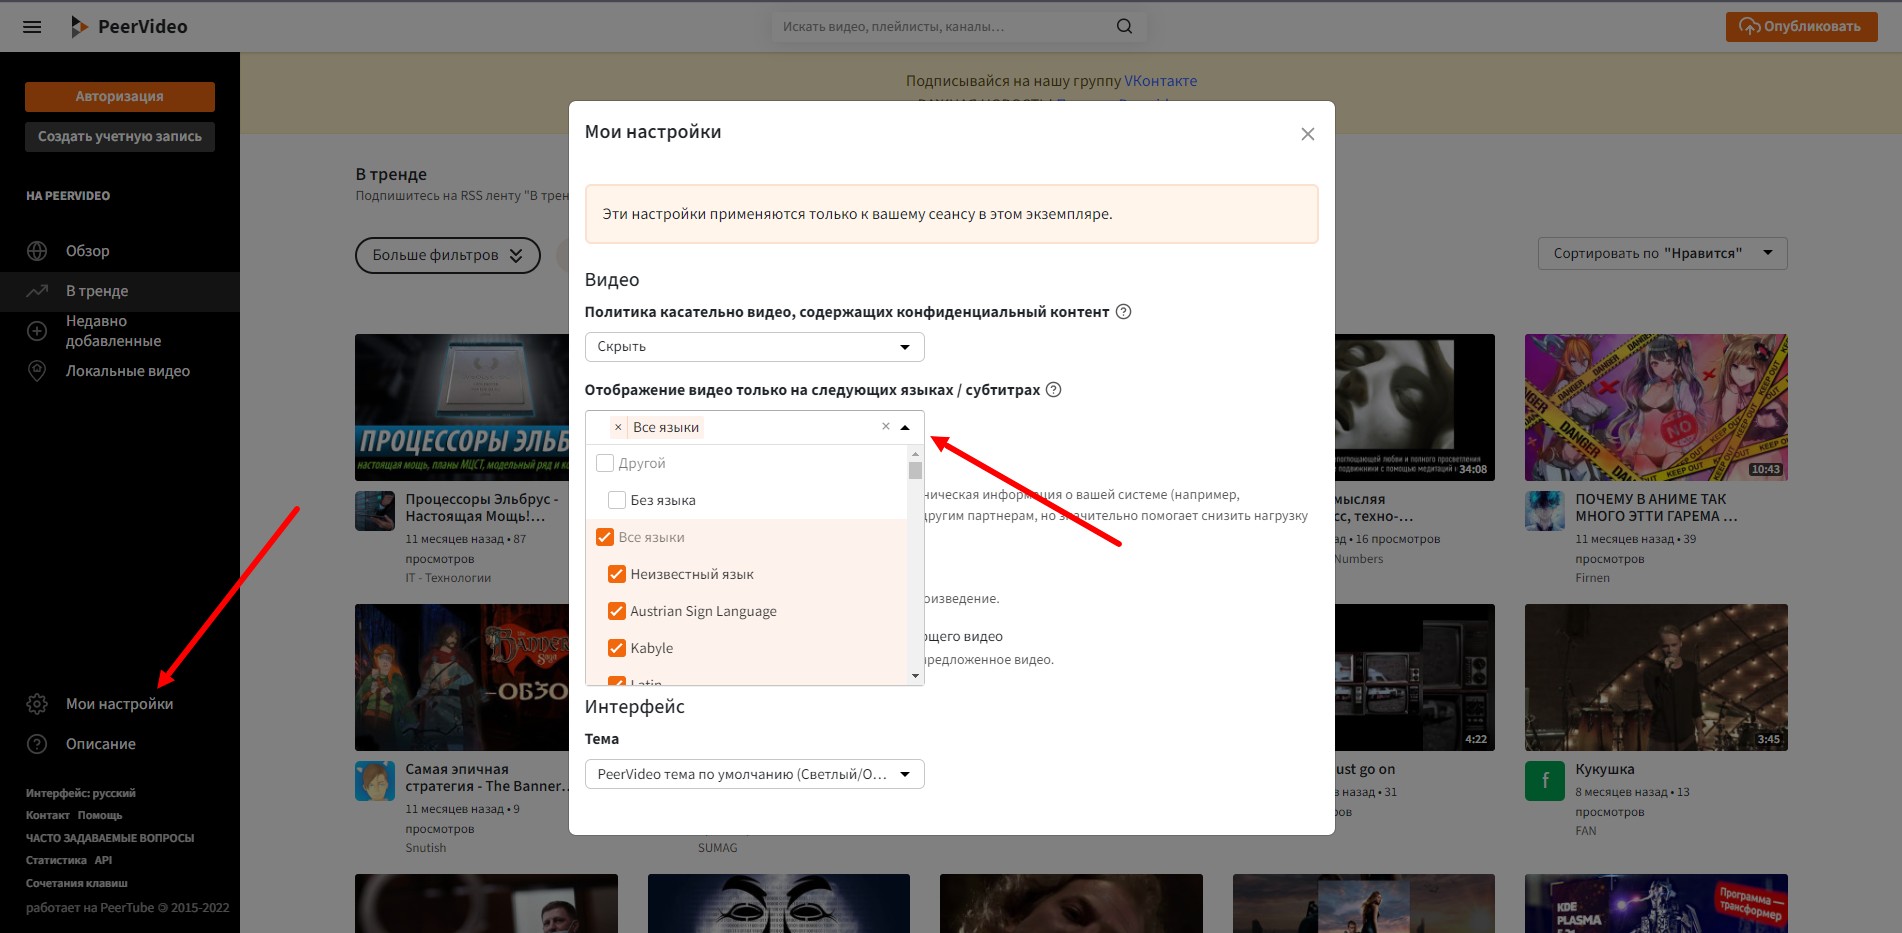Go to "Обзор" in the sidebar
Screen dimensions: 1902x933
pos(88,251)
